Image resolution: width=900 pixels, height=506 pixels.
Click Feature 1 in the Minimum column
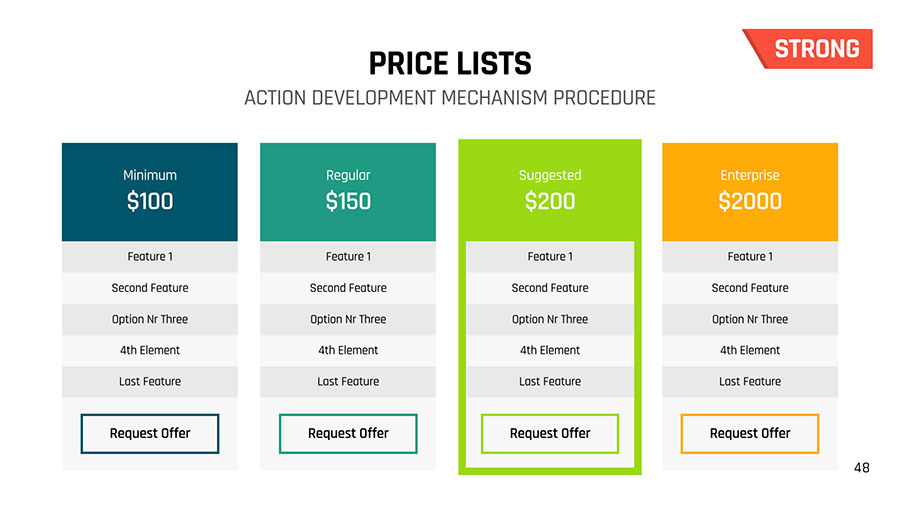150,257
